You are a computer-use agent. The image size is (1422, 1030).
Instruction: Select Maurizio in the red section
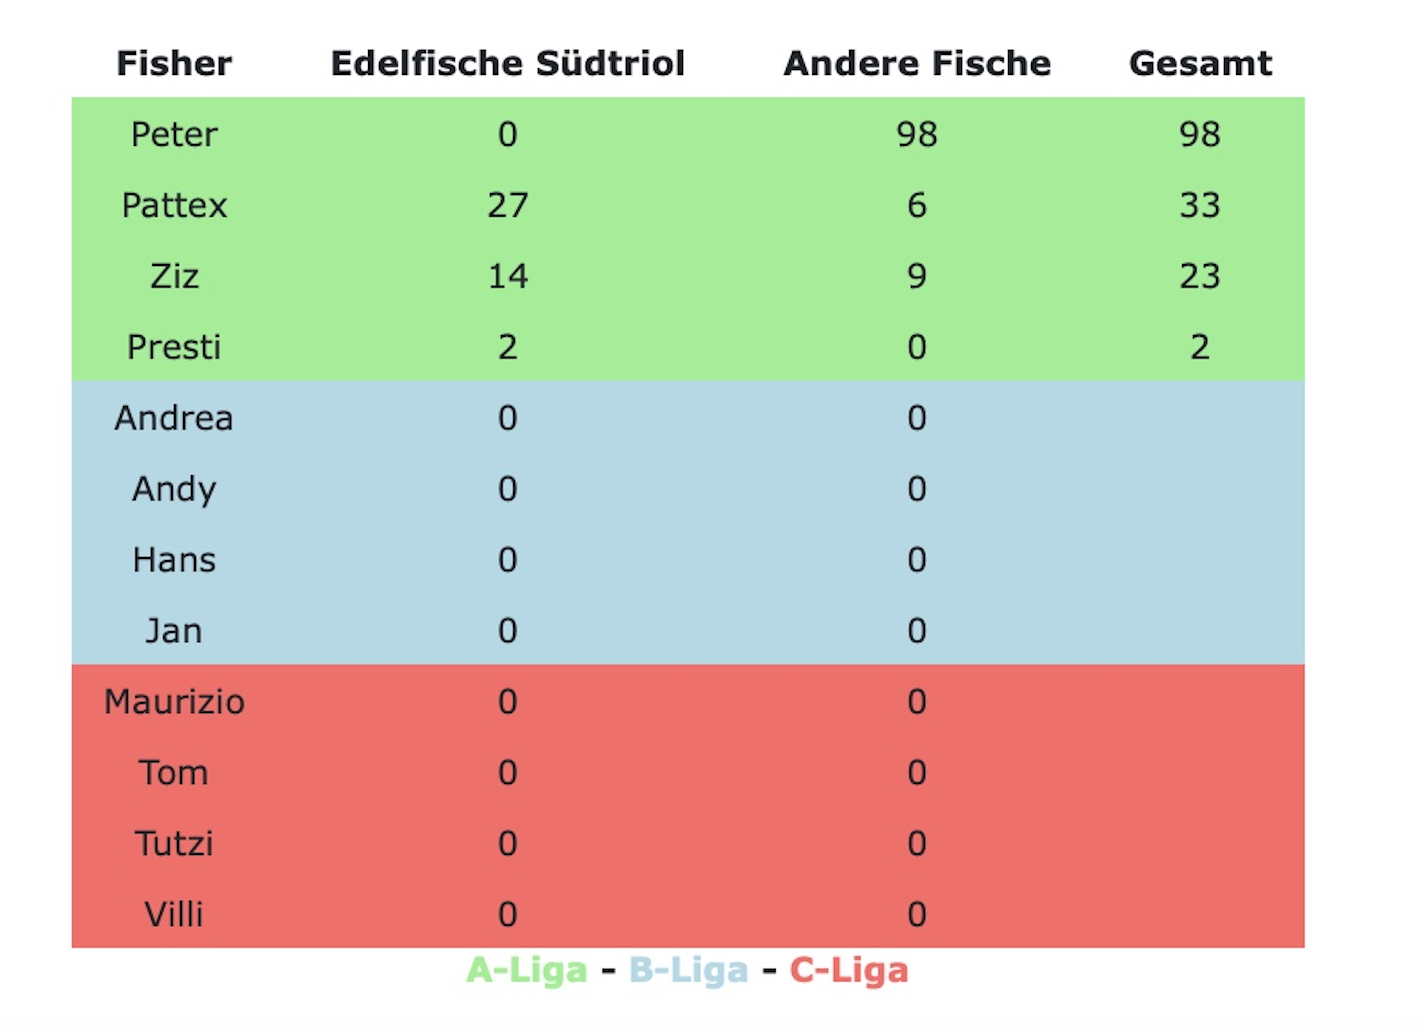(174, 702)
